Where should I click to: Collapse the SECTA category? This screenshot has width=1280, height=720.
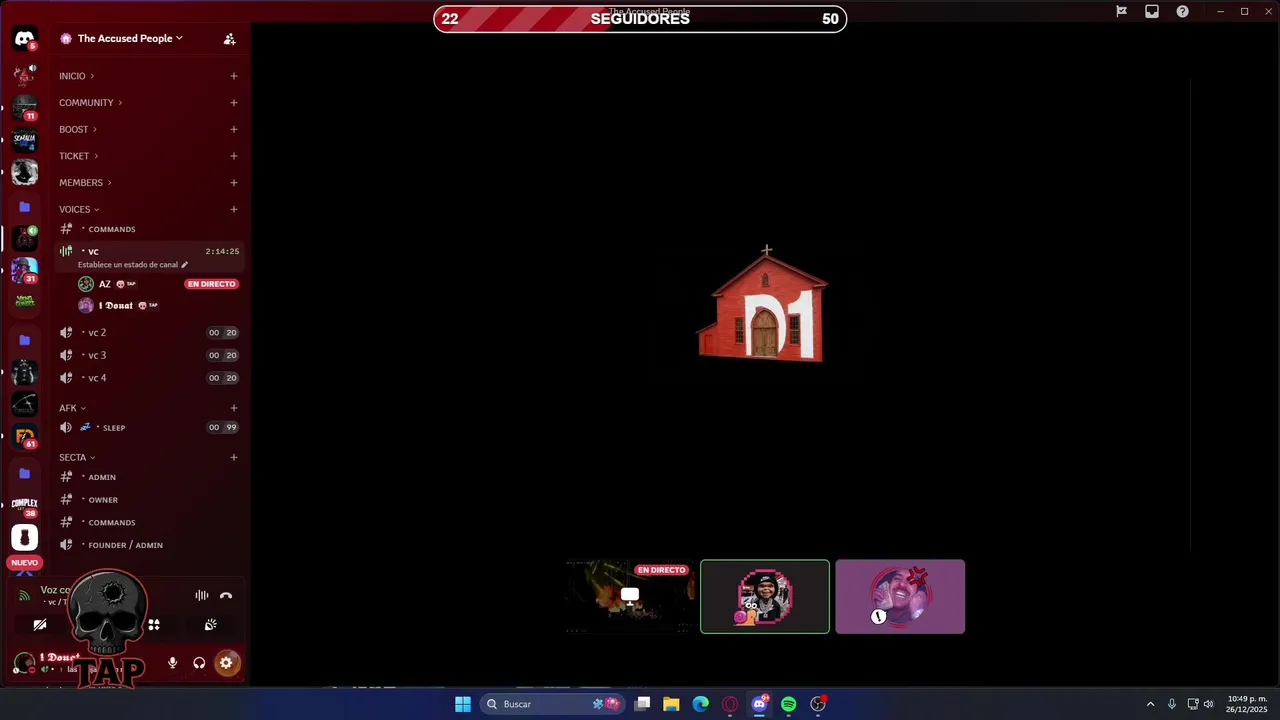pyautogui.click(x=77, y=458)
